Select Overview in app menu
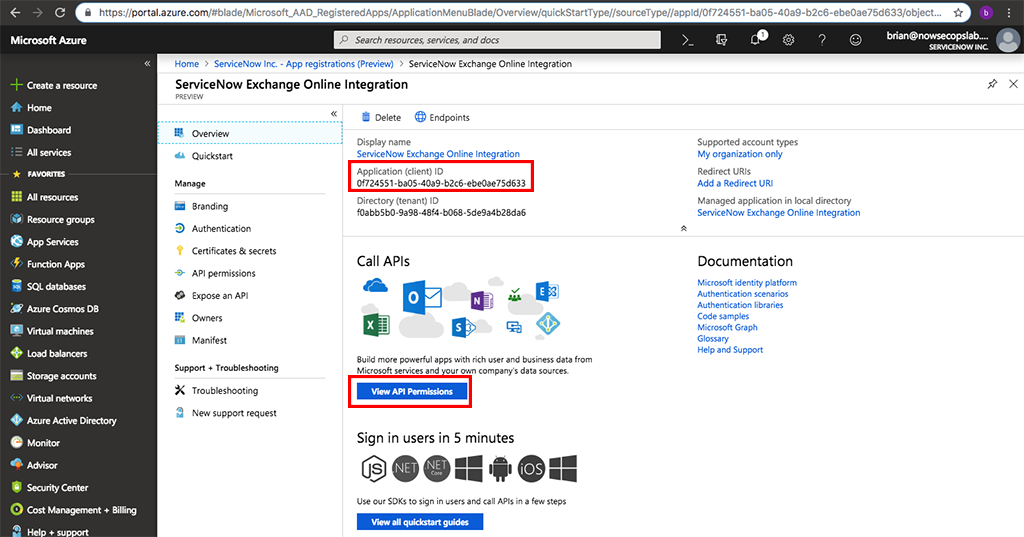 [x=249, y=133]
